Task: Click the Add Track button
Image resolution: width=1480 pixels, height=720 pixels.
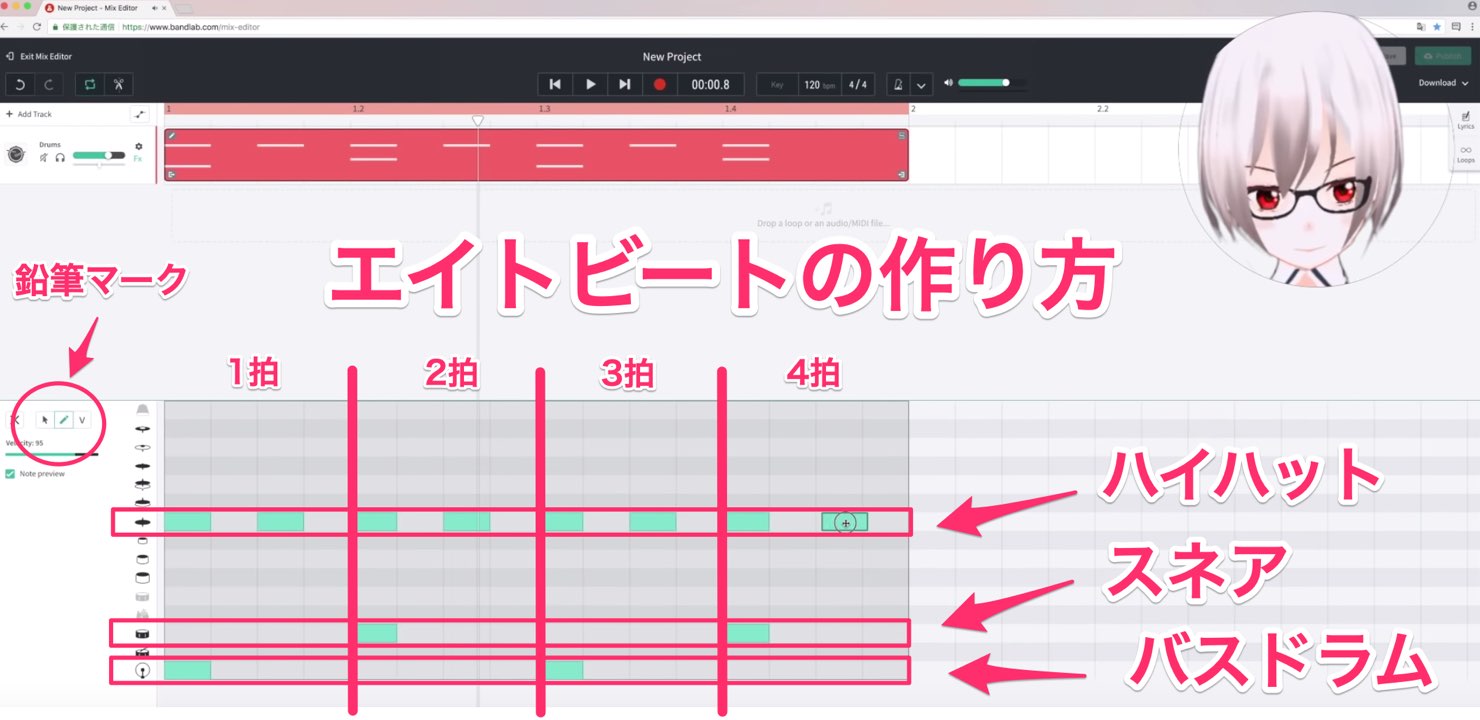Action: pyautogui.click(x=29, y=114)
